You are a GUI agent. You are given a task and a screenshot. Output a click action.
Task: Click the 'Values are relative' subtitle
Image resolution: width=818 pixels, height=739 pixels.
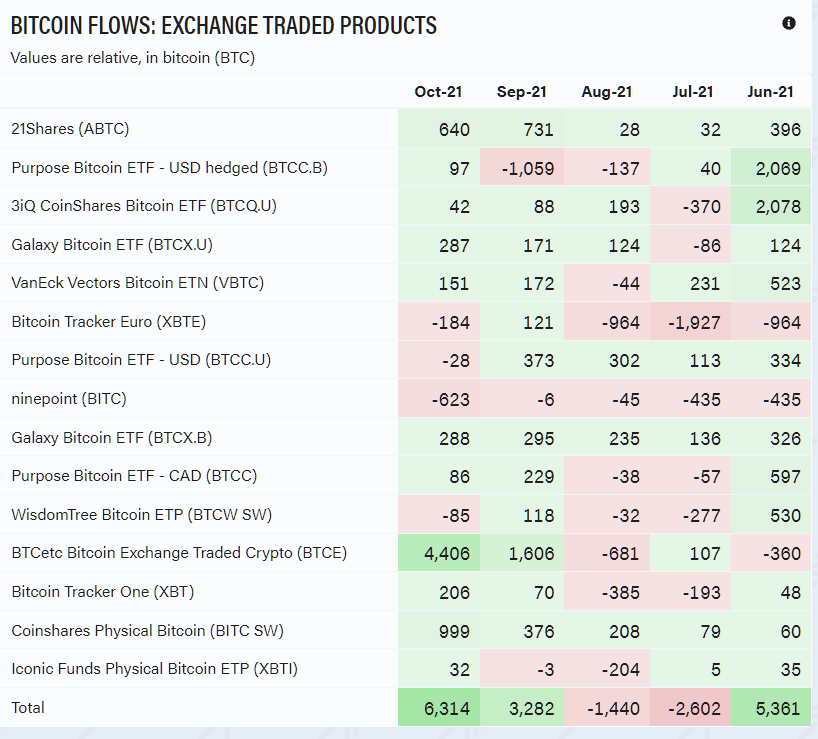[x=133, y=57]
